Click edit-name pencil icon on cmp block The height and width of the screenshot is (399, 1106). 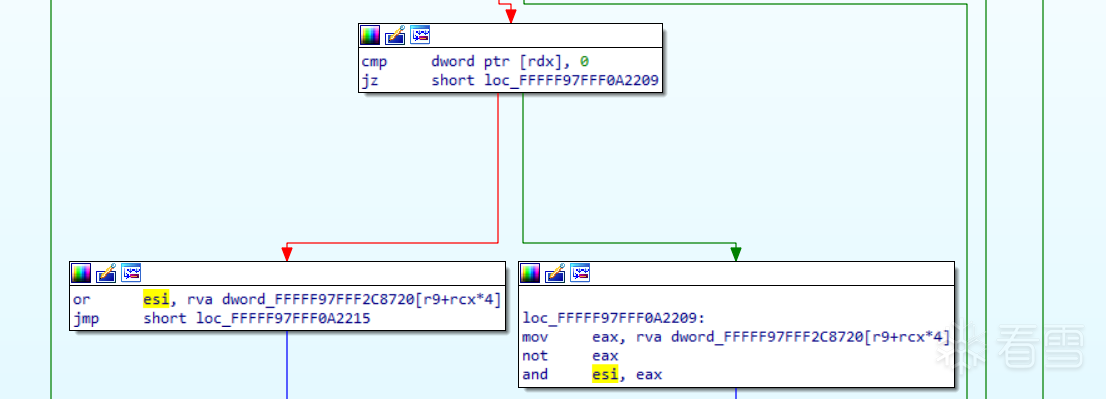[x=395, y=35]
